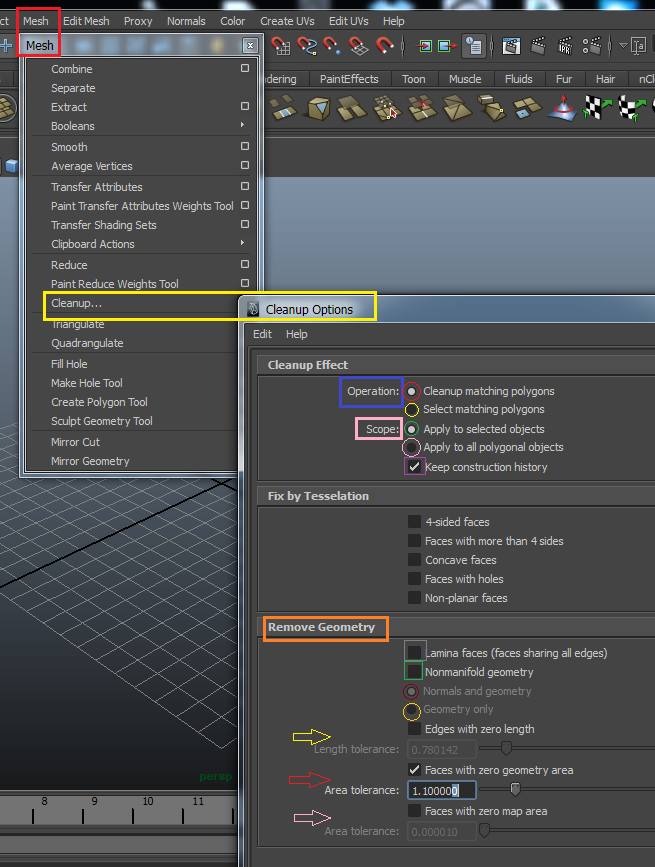Click the Input connections icon with green box
The height and width of the screenshot is (867, 655).
[x=425, y=46]
